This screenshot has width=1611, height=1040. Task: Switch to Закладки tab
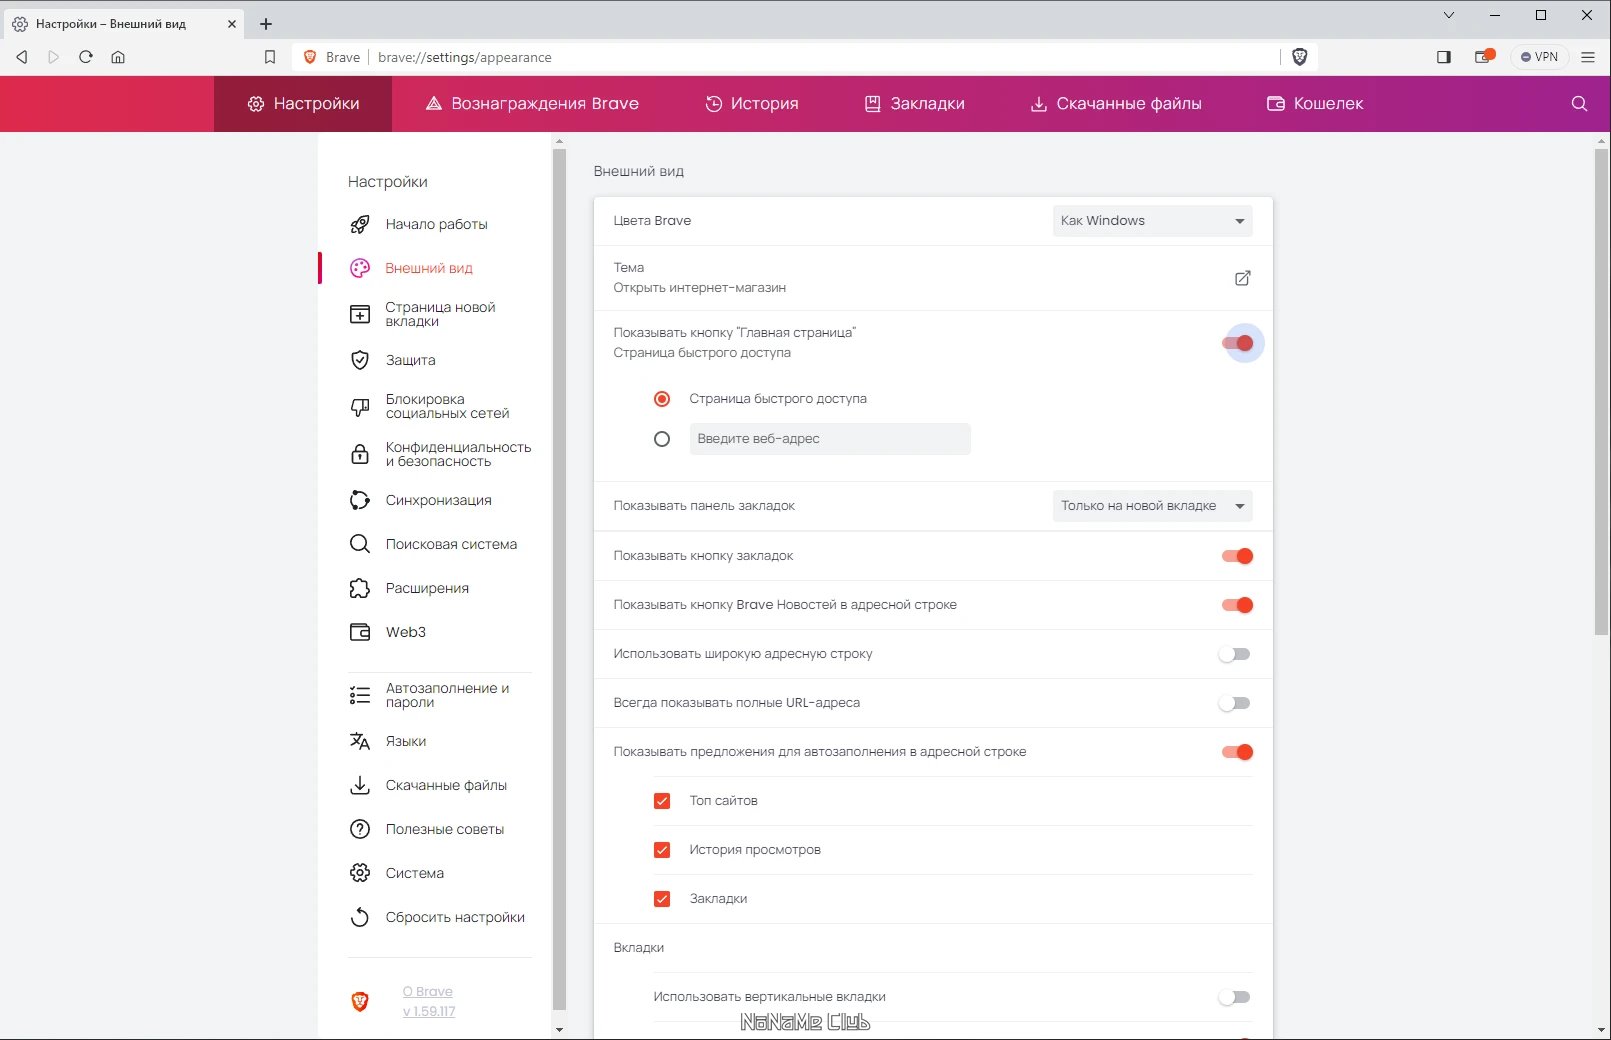915,104
